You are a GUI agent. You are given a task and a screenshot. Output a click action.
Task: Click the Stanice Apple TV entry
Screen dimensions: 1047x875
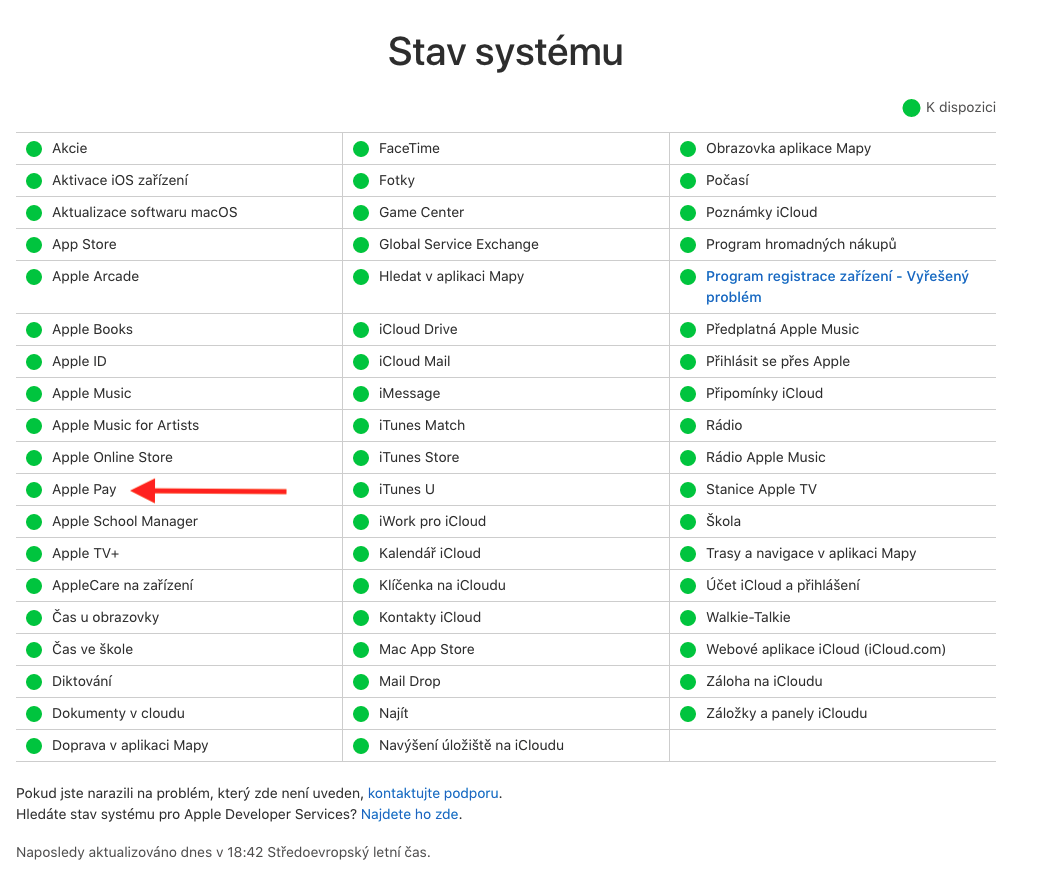(x=761, y=489)
